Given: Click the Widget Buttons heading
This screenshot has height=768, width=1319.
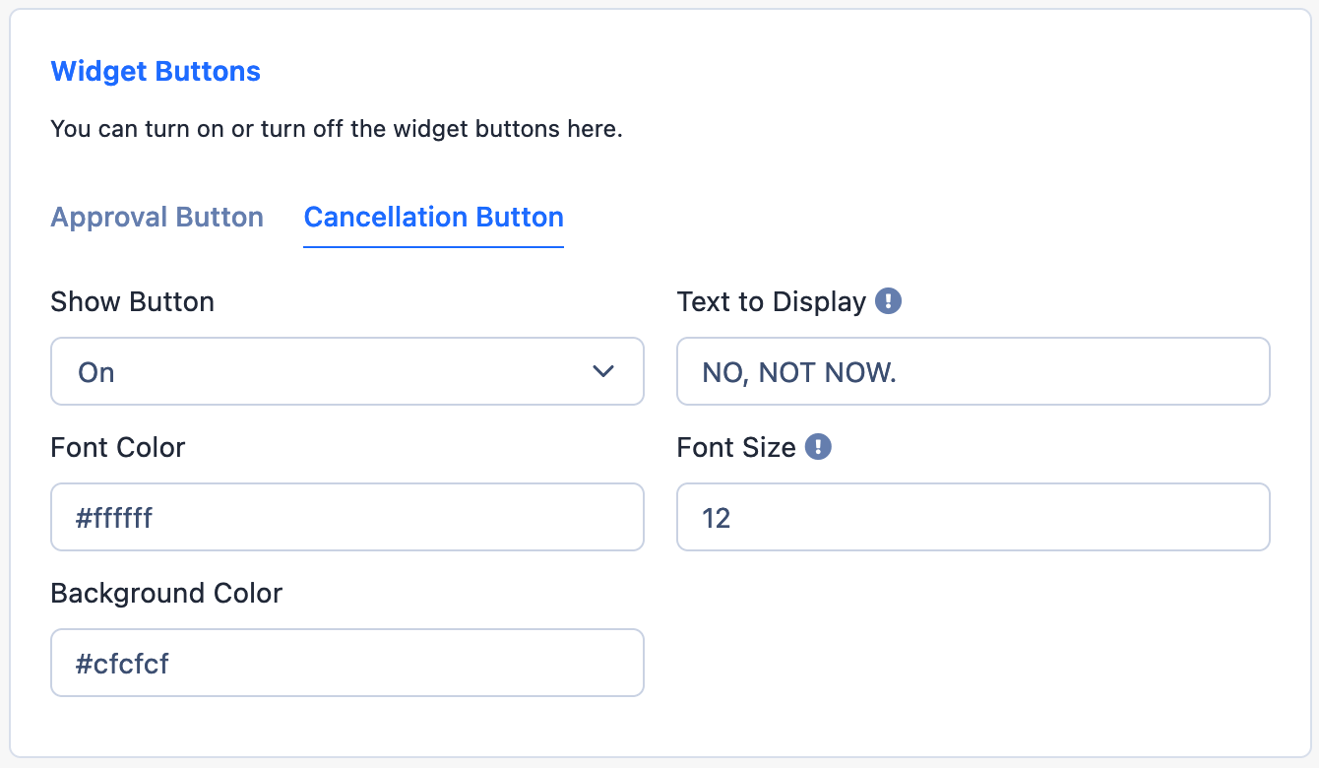Looking at the screenshot, I should (x=155, y=72).
